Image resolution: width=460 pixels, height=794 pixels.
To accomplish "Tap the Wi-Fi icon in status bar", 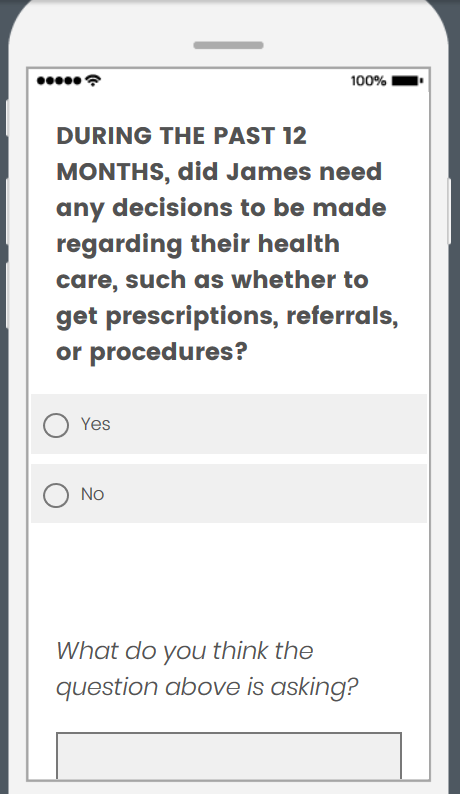I will [93, 80].
